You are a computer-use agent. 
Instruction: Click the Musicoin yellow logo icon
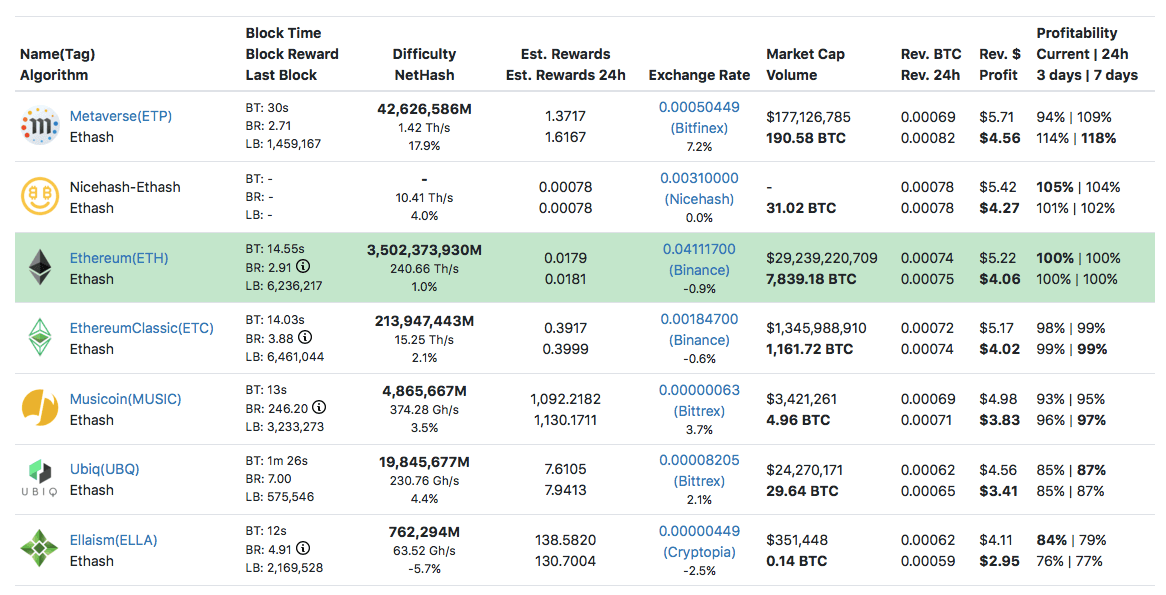pyautogui.click(x=40, y=409)
